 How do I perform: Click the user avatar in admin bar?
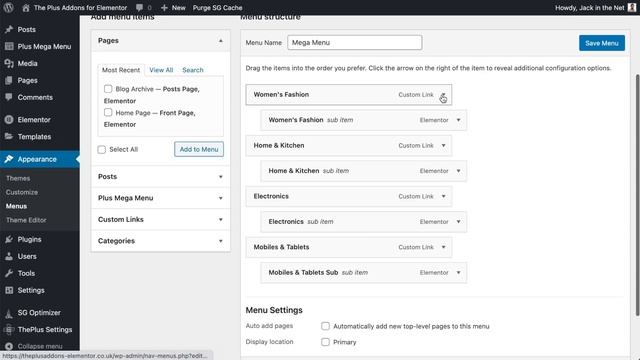tap(632, 7)
